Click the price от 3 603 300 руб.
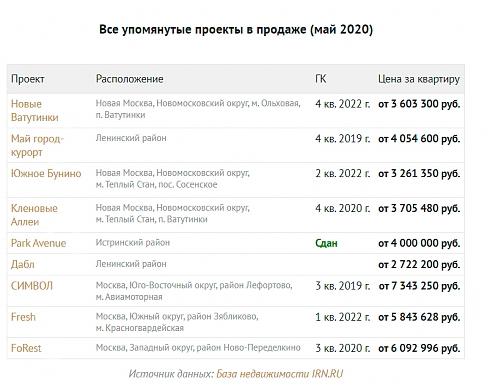 pyautogui.click(x=419, y=104)
